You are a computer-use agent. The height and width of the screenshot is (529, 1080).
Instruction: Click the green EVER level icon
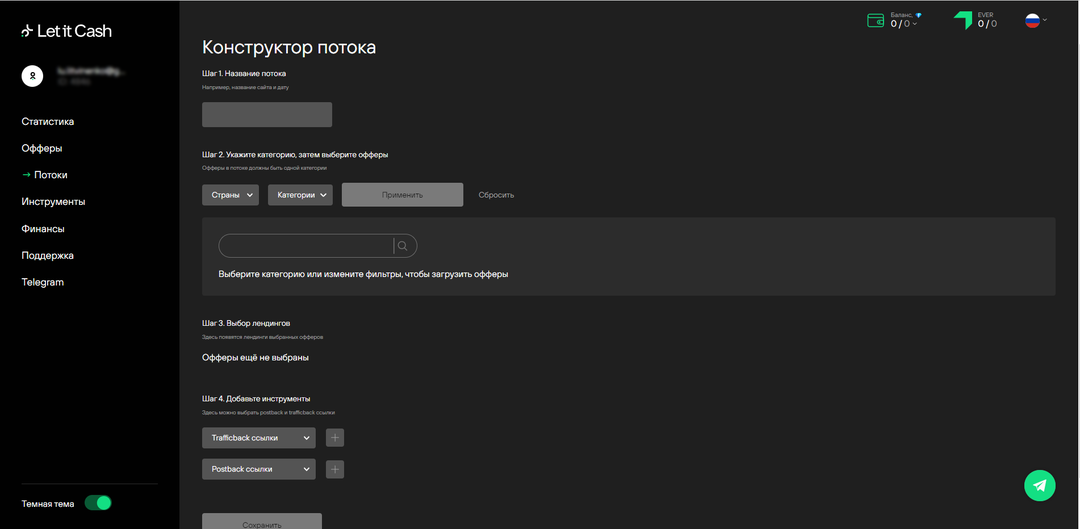963,20
